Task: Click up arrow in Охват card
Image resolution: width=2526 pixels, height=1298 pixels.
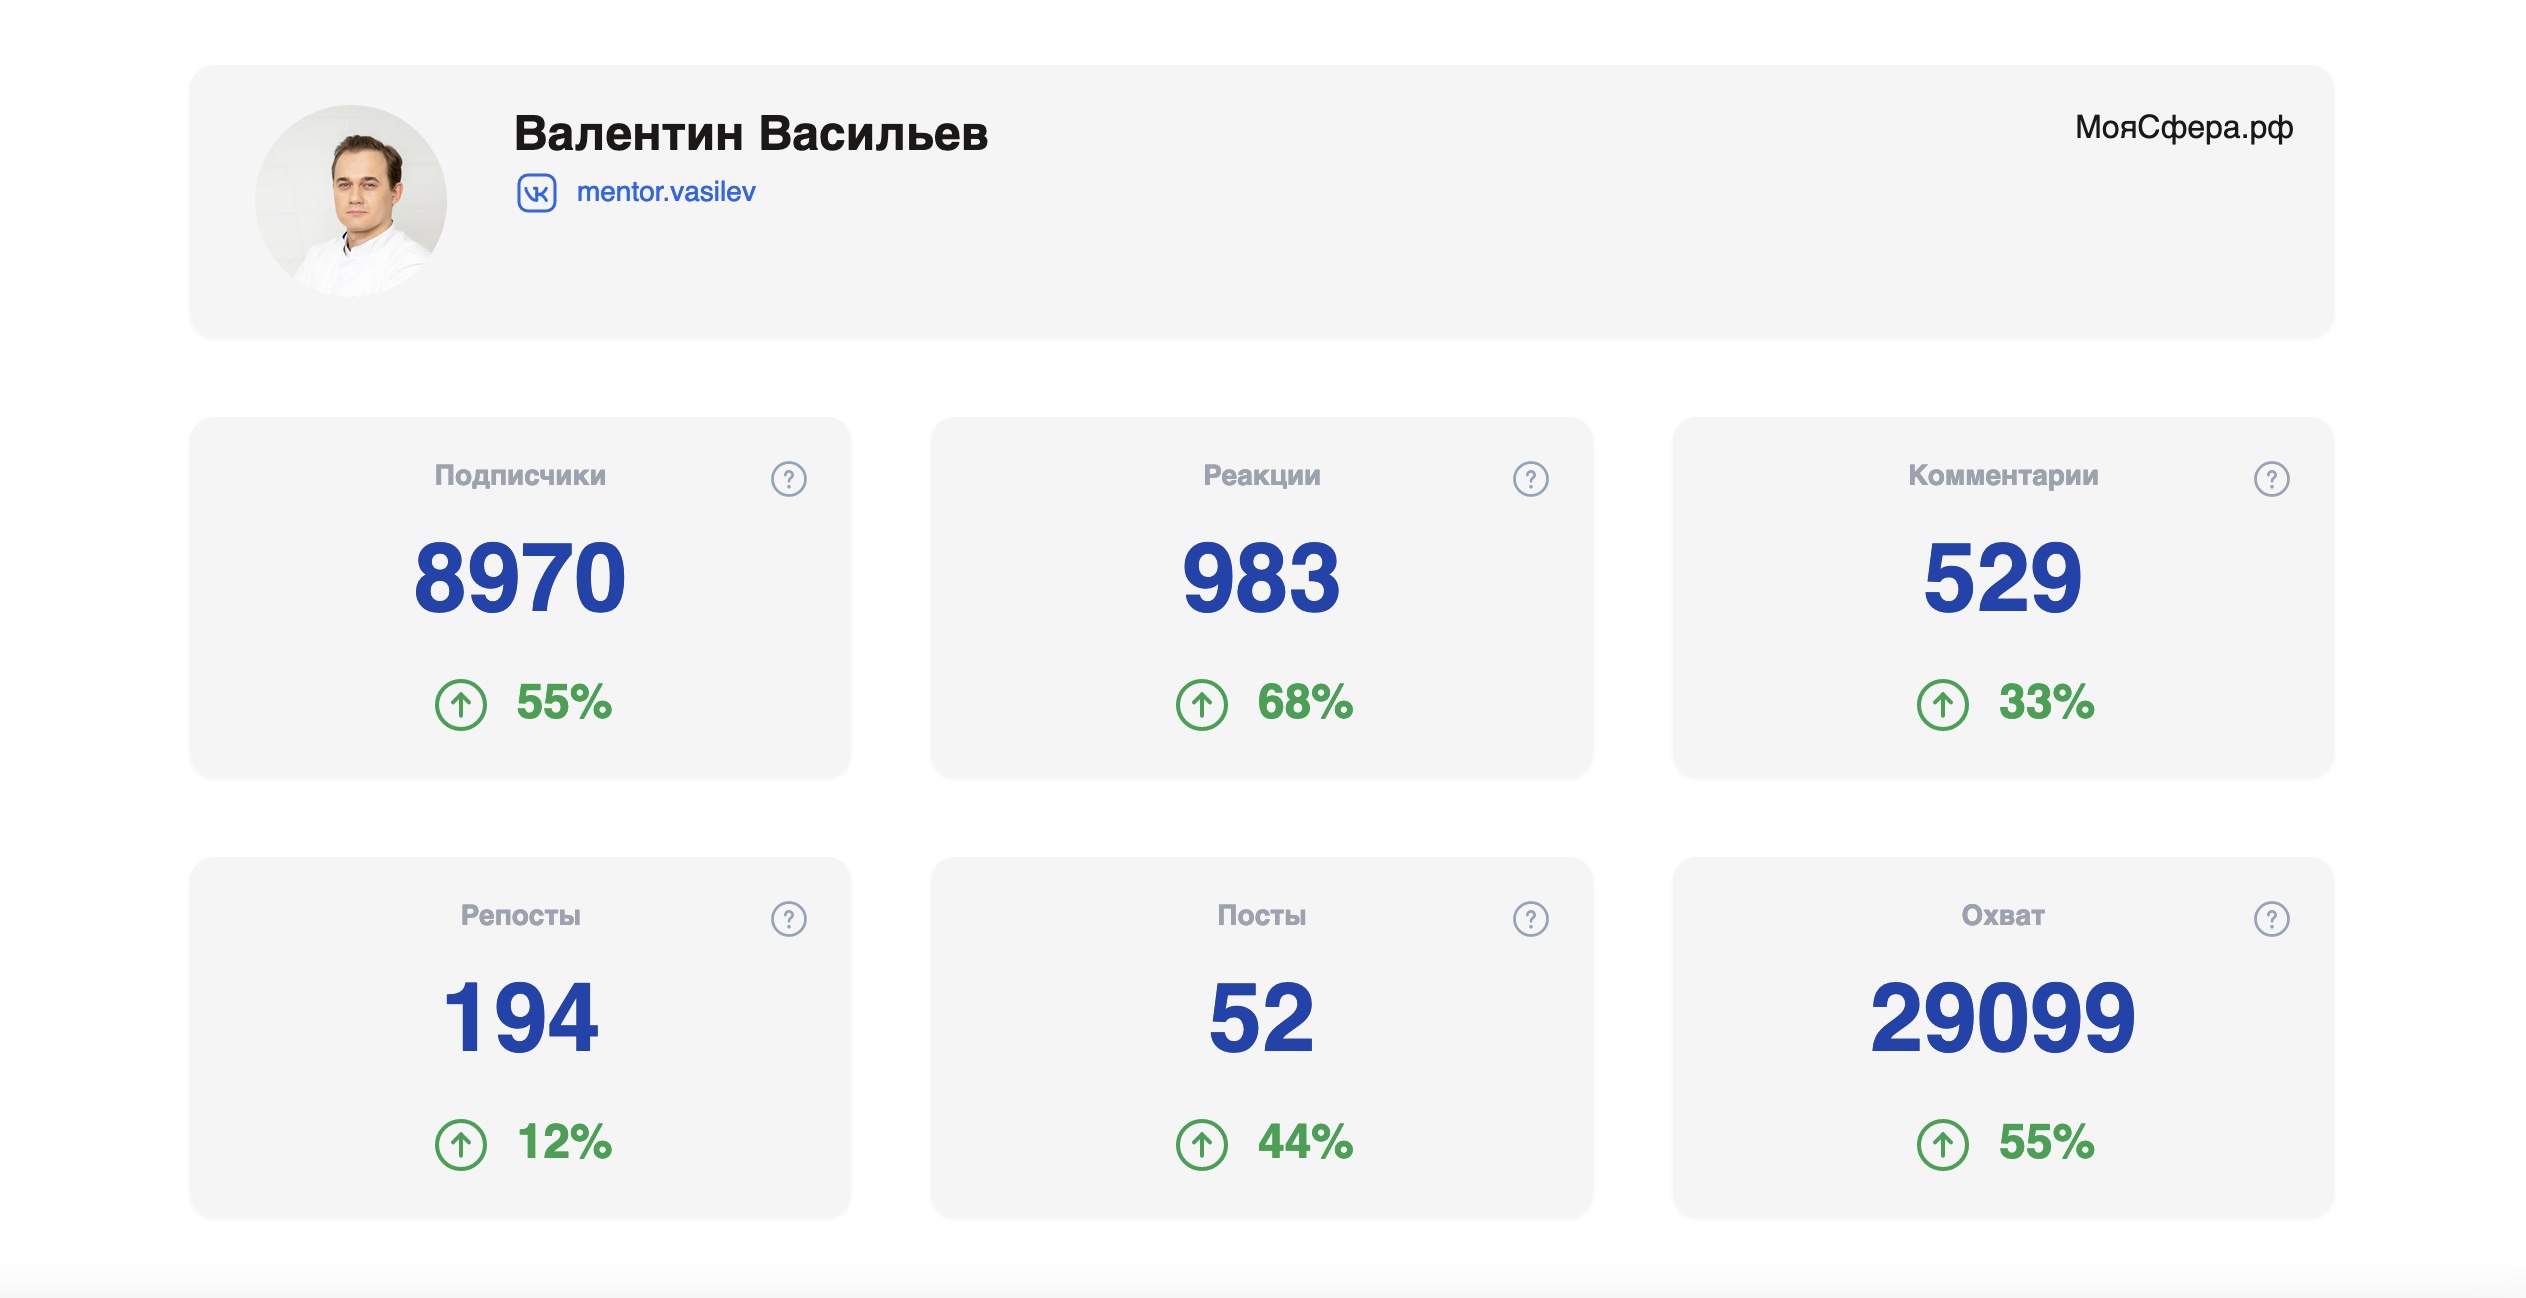Action: coord(1942,1144)
